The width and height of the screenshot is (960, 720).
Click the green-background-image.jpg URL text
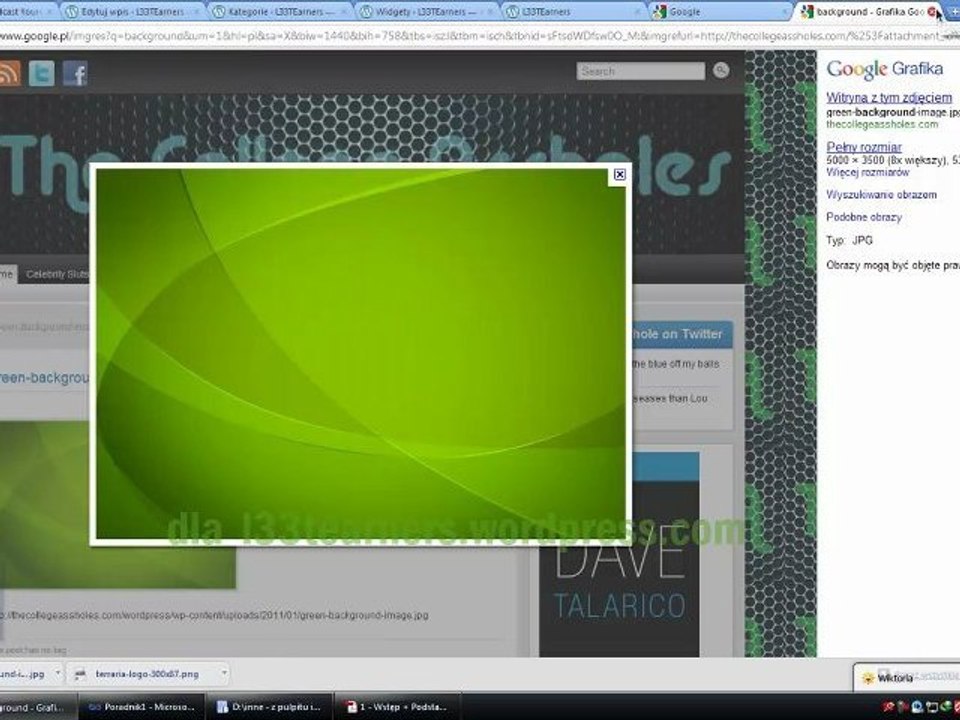[214, 615]
